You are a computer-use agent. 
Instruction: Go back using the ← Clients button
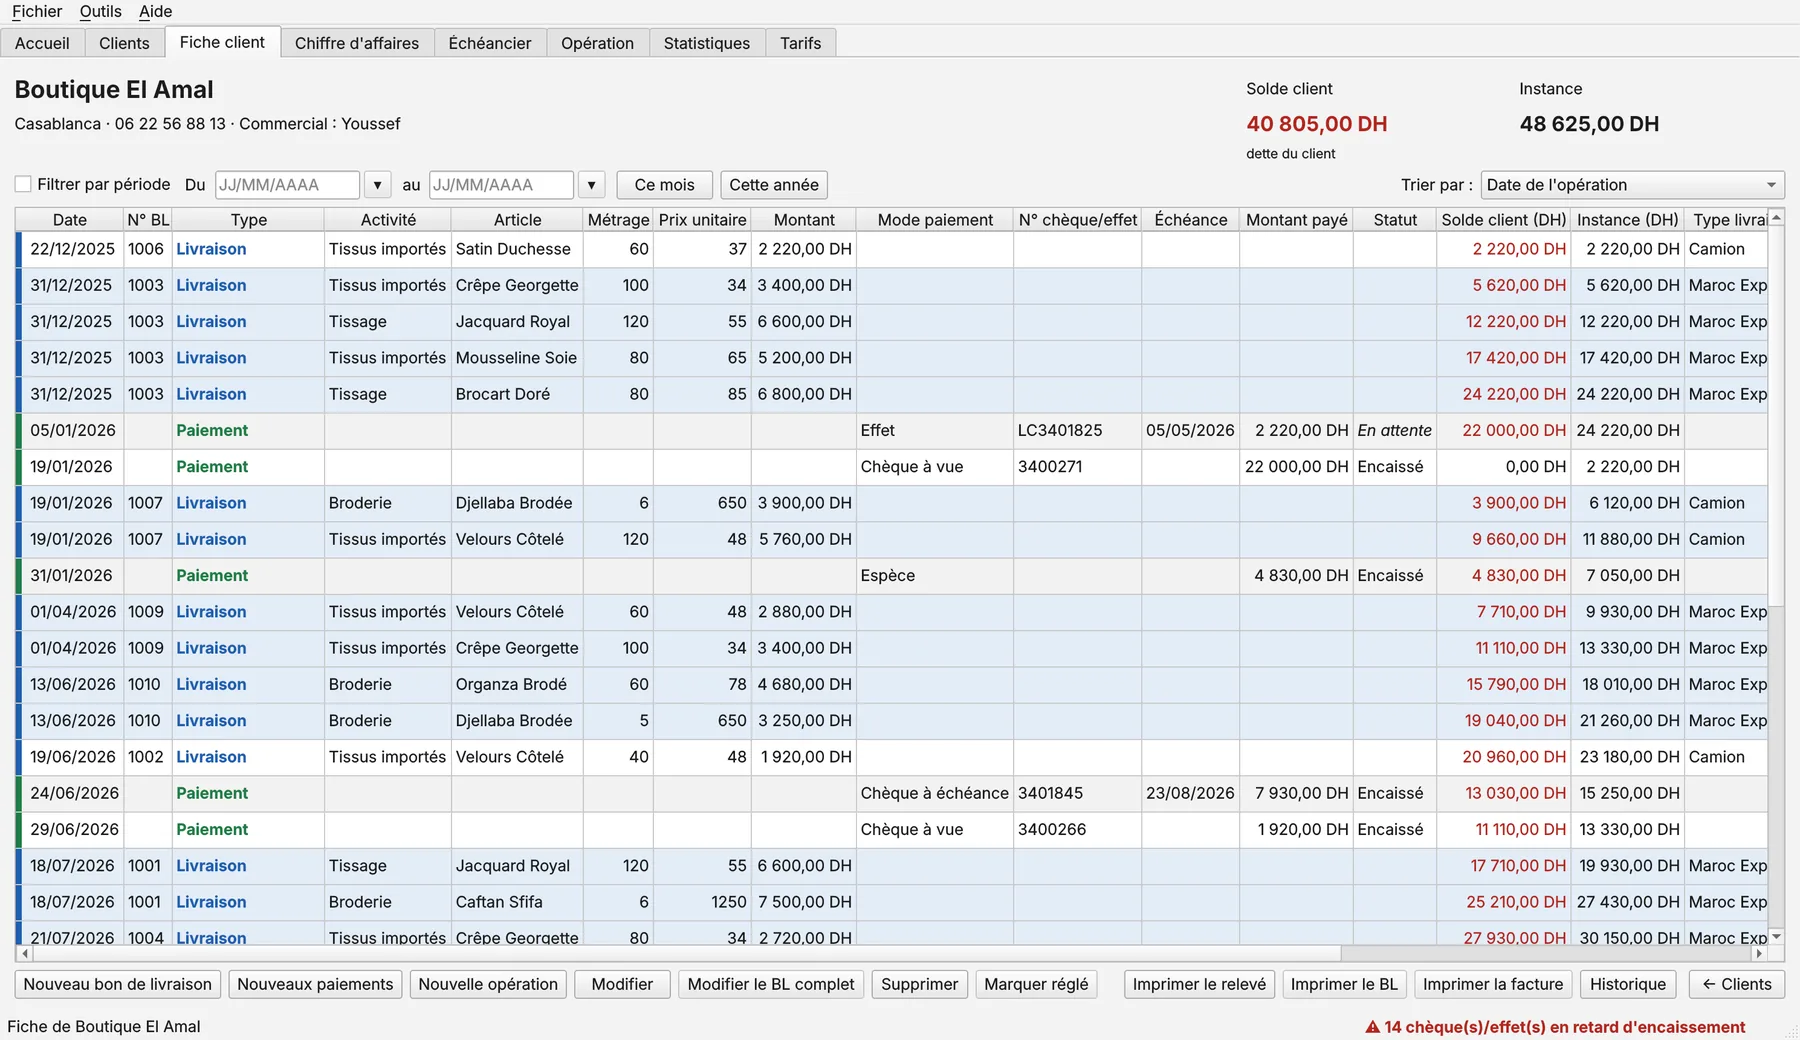[x=1737, y=984]
